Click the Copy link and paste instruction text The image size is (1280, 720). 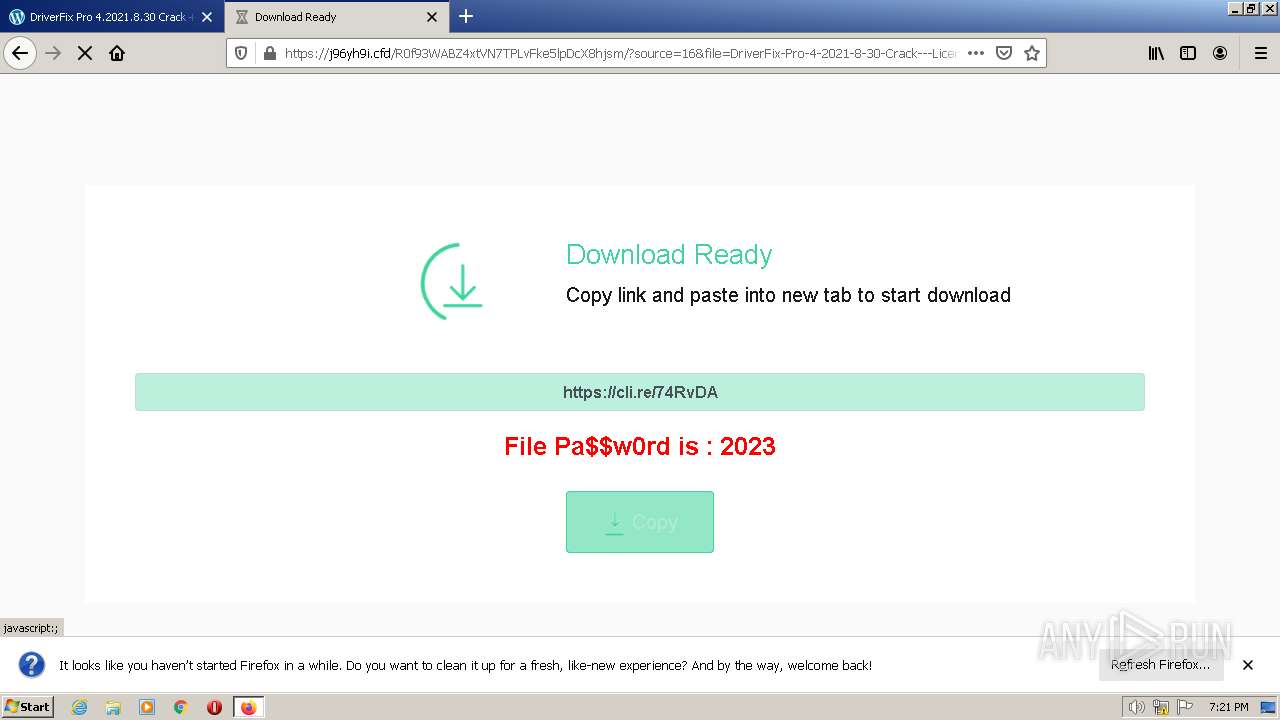click(788, 295)
